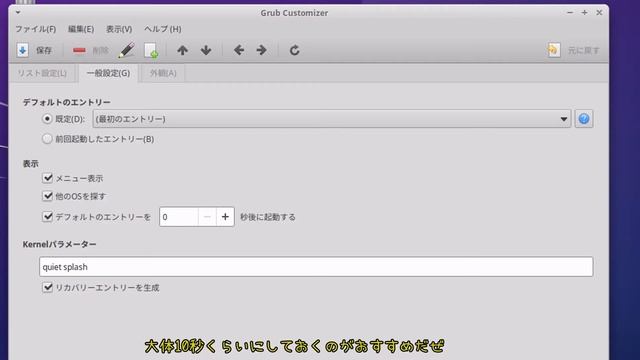Toggle リカバリーエントリーを生成 checkbox
The width and height of the screenshot is (640, 360).
[x=47, y=287]
